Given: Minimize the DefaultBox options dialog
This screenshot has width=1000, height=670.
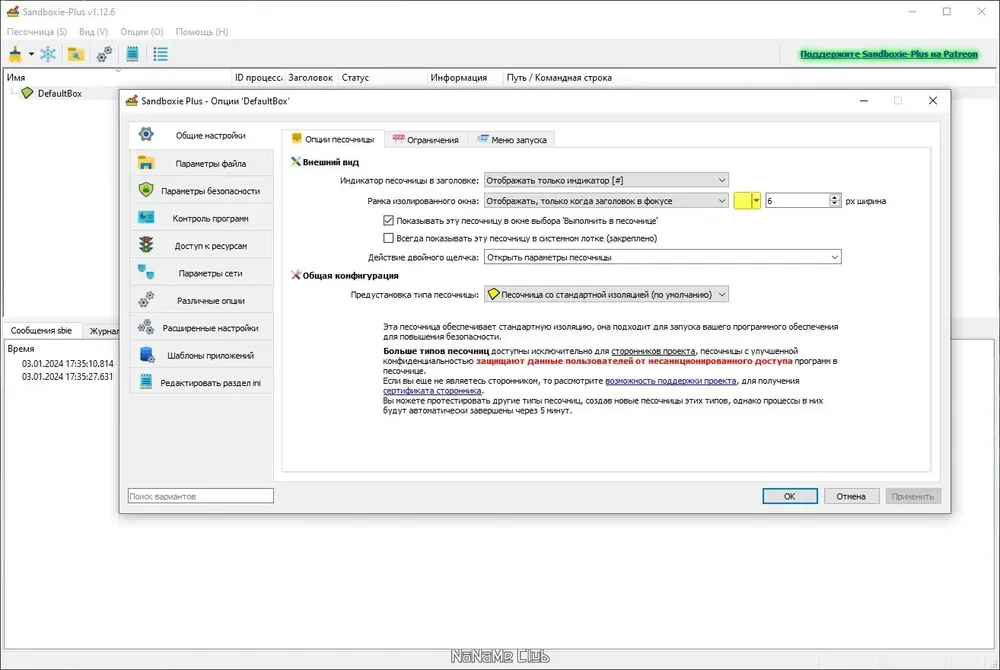Looking at the screenshot, I should [864, 101].
